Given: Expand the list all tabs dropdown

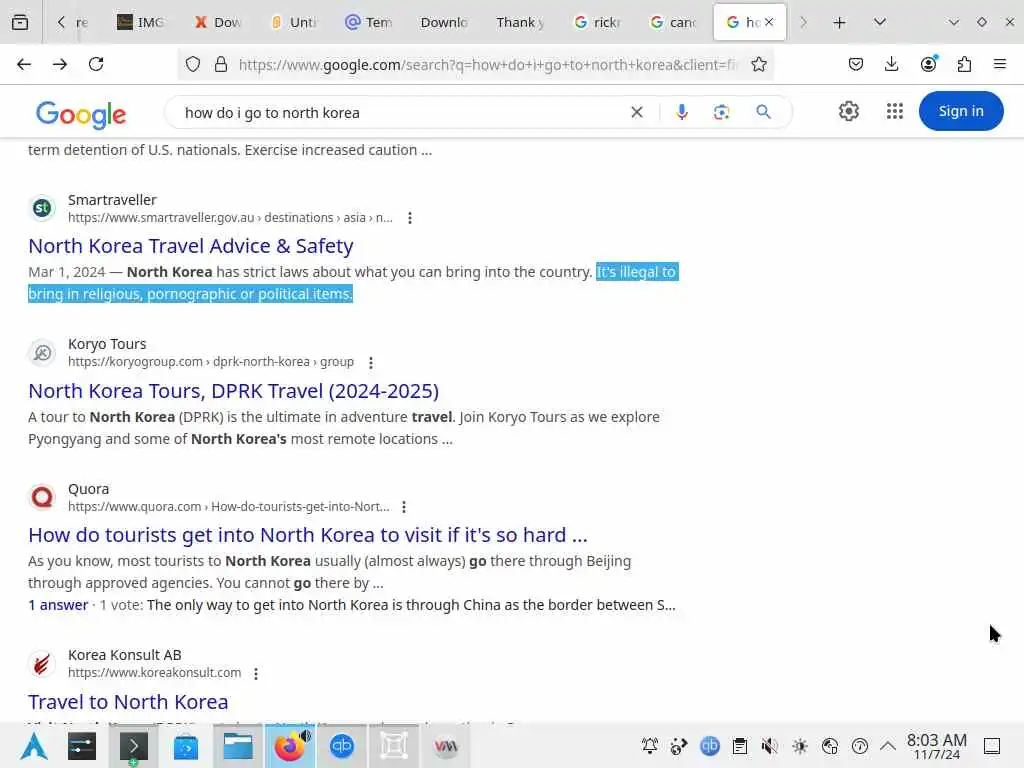Looking at the screenshot, I should (x=880, y=22).
